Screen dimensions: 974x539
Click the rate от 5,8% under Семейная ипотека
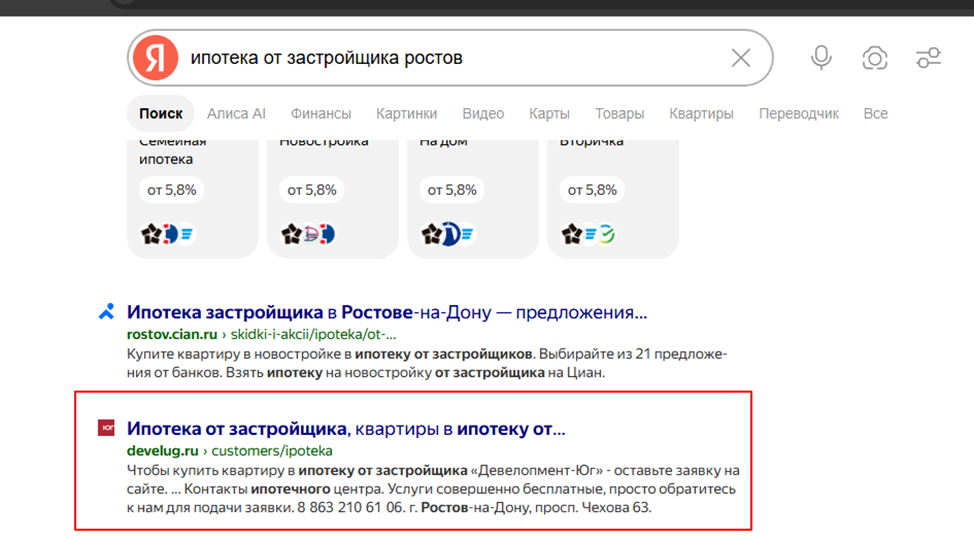point(171,190)
